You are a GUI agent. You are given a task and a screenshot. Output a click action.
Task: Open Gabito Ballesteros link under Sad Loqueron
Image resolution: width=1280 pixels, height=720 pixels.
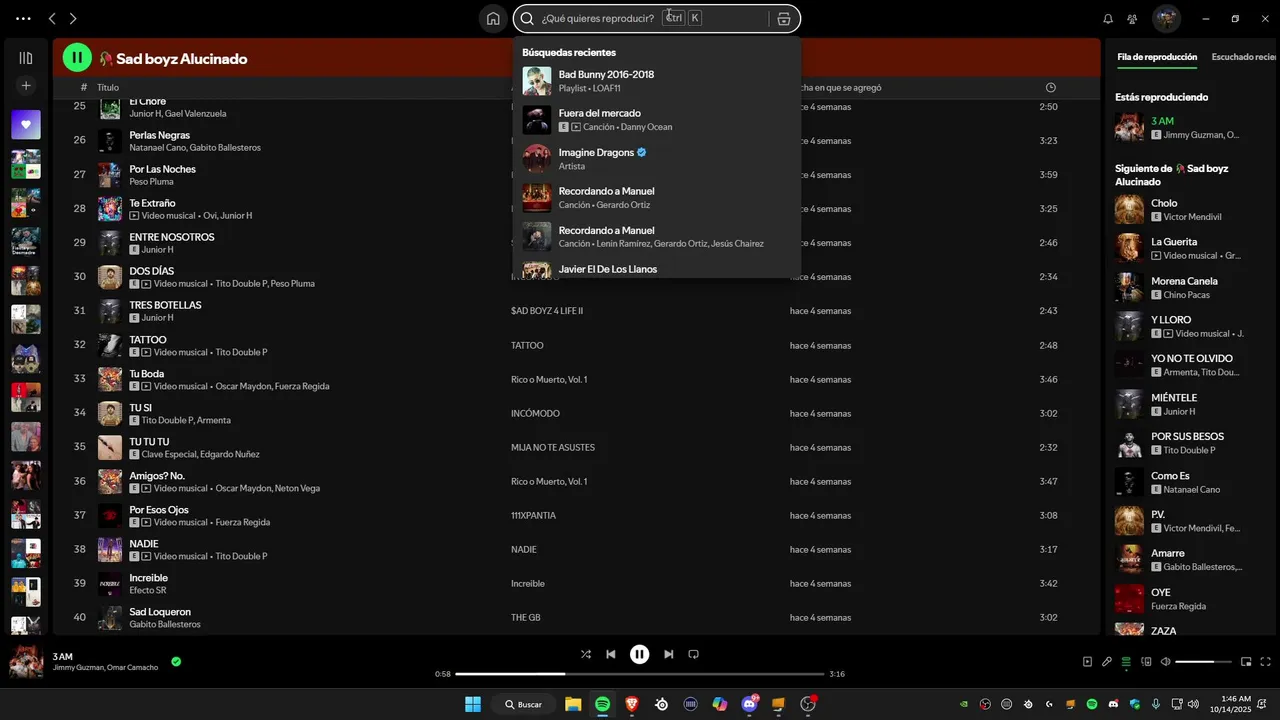click(x=165, y=624)
